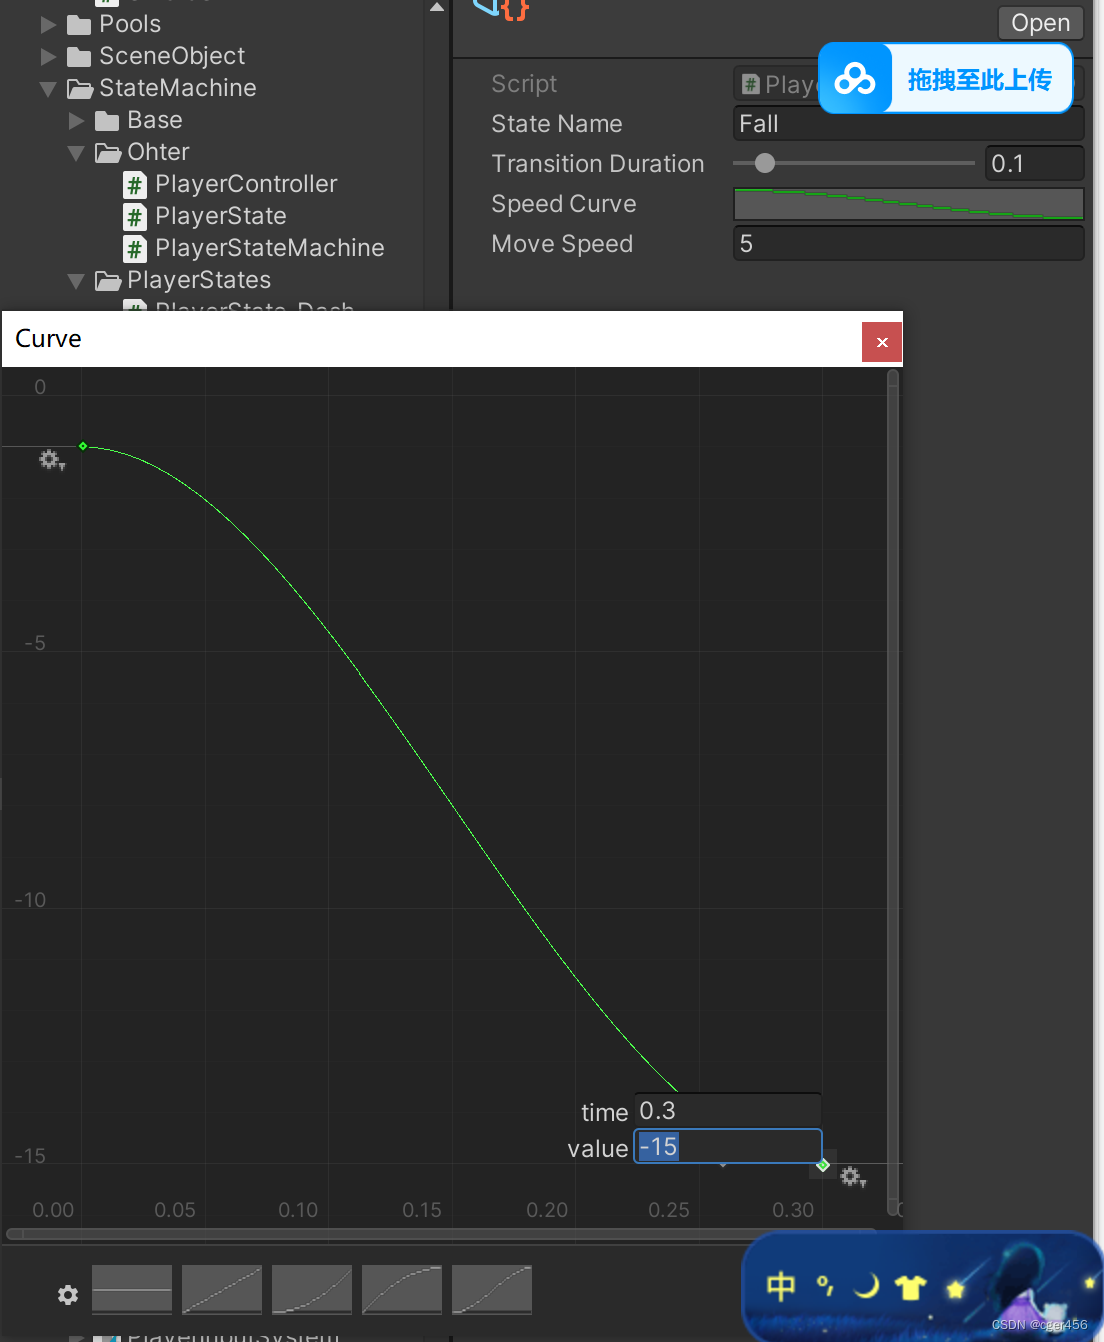Click the PlayerController script icon

point(134,184)
